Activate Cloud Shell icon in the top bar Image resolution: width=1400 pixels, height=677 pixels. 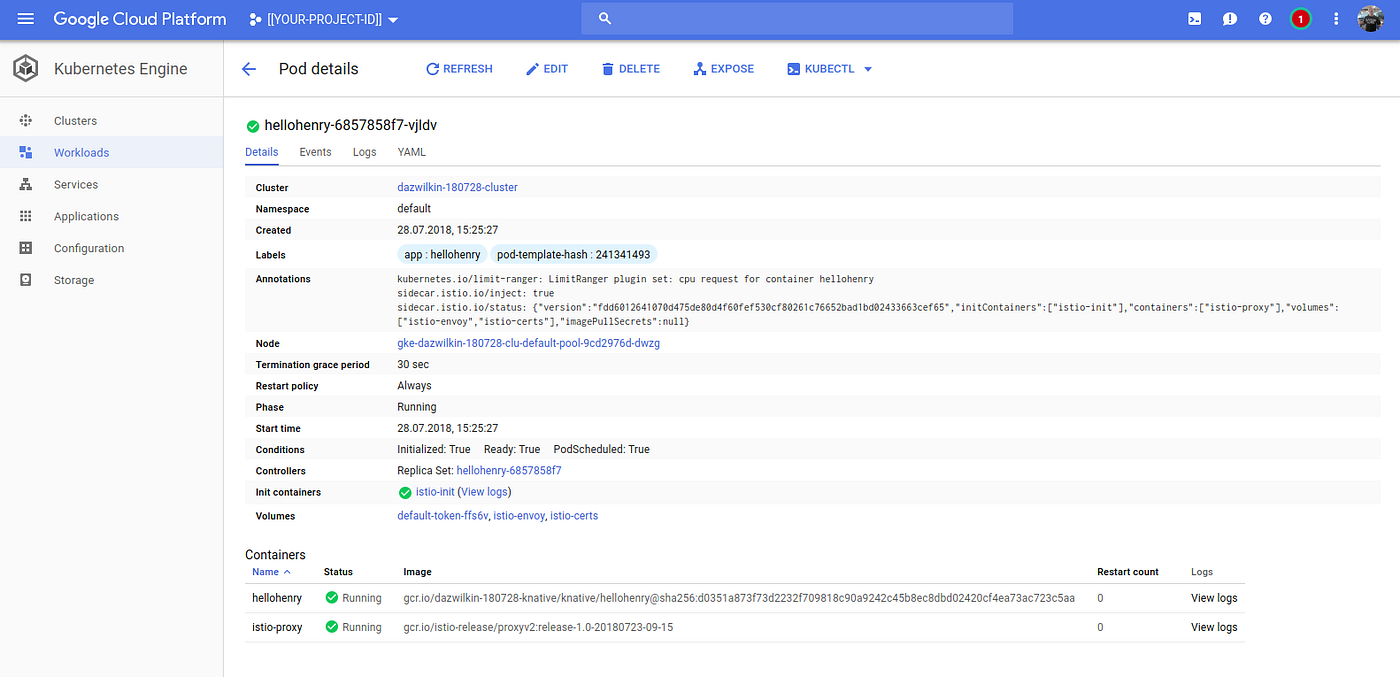1194,19
